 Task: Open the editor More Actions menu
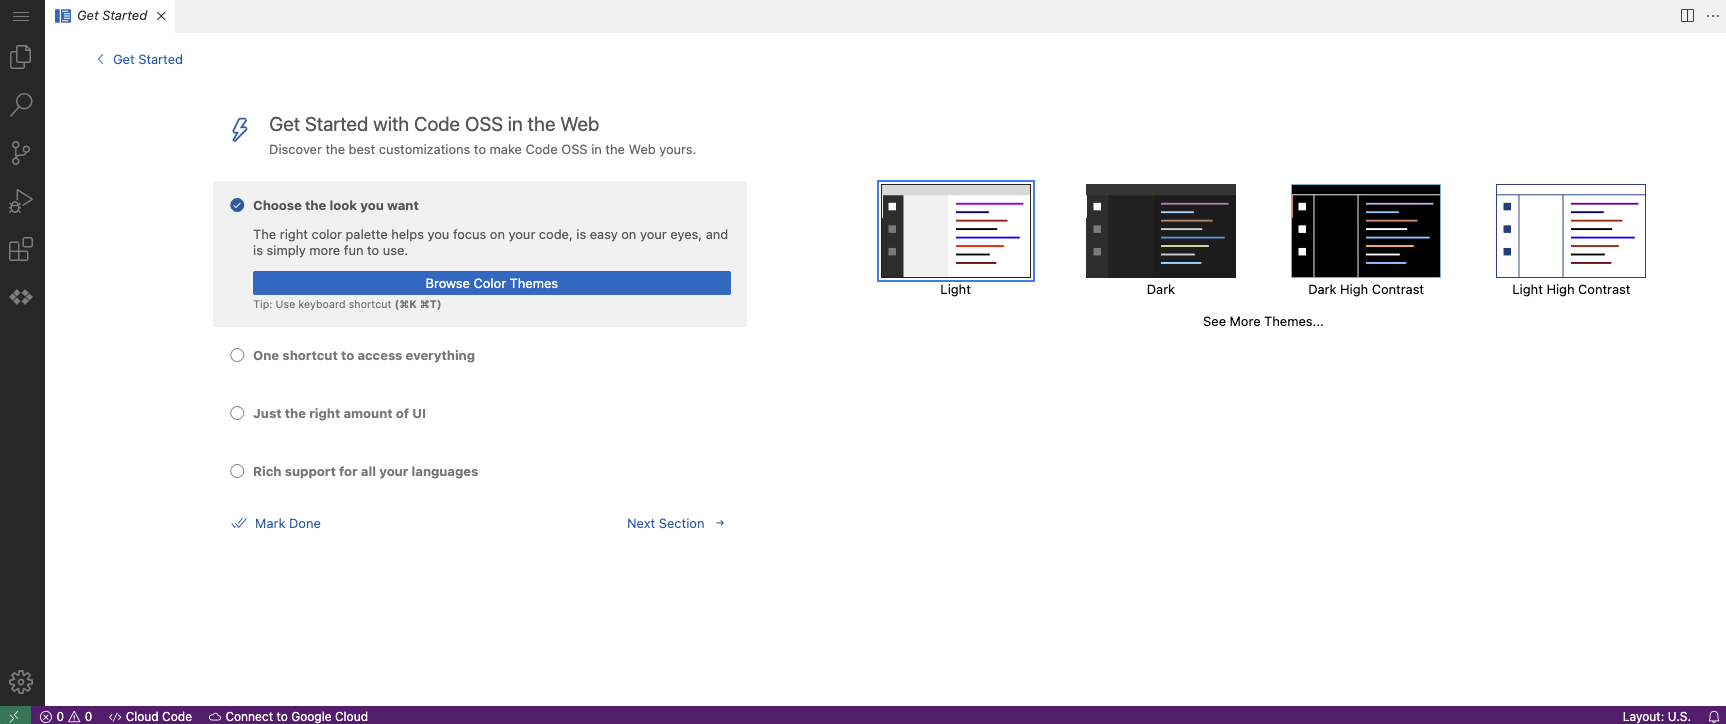1713,16
